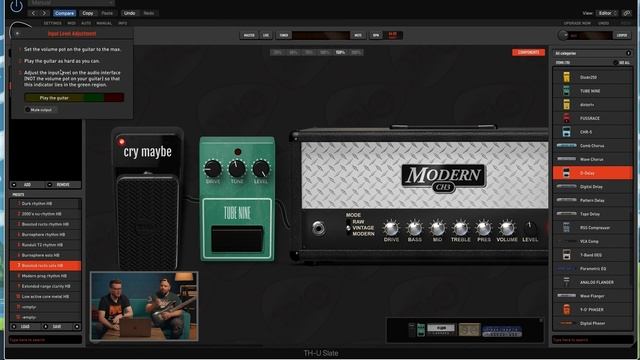Toggle the plugin power bypass icon
The height and width of the screenshot is (360, 640).
point(16,6)
